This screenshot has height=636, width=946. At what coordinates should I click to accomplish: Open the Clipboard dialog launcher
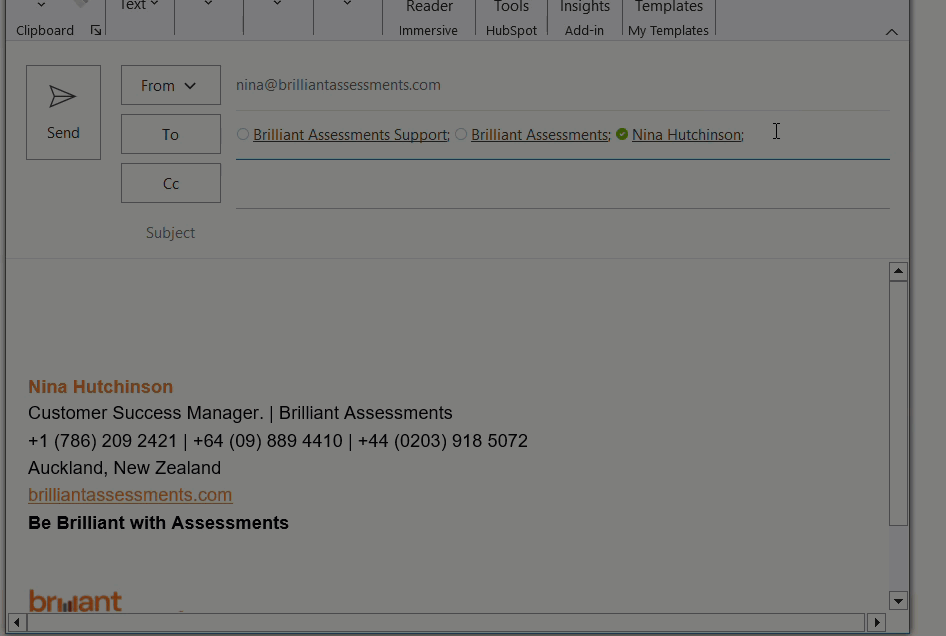(x=96, y=31)
